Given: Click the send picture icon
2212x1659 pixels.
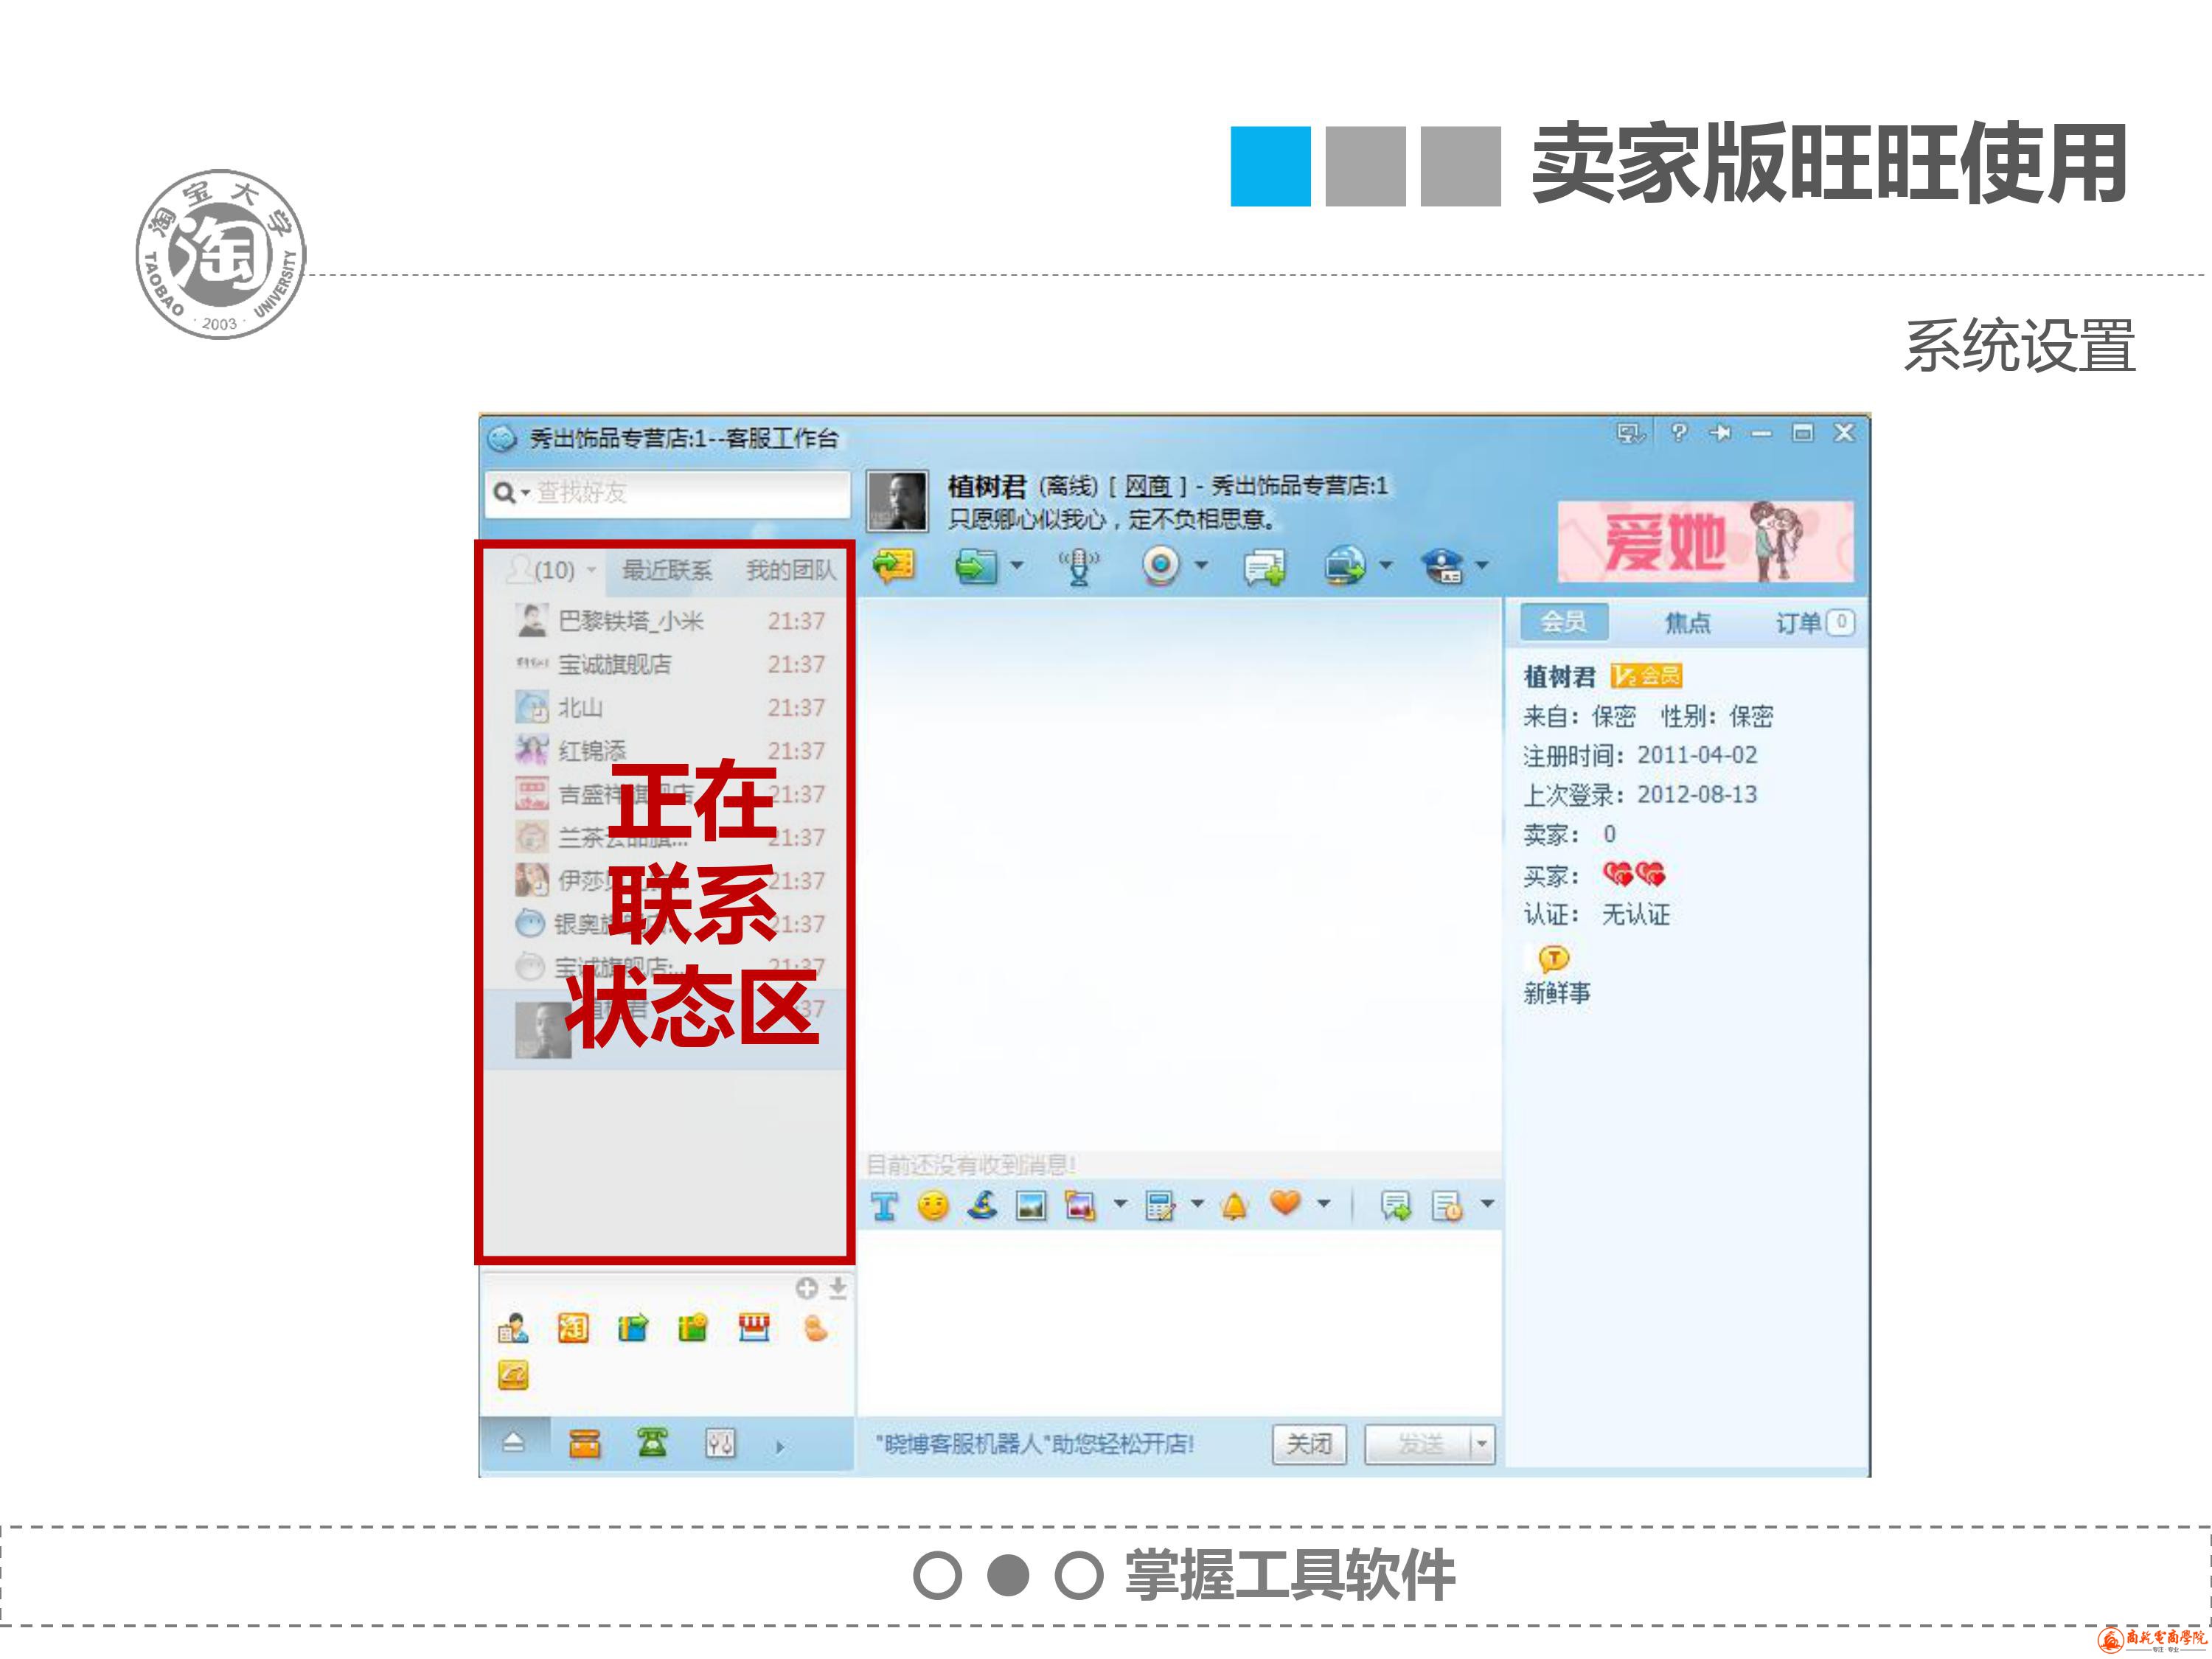Looking at the screenshot, I should click(x=1031, y=1206).
